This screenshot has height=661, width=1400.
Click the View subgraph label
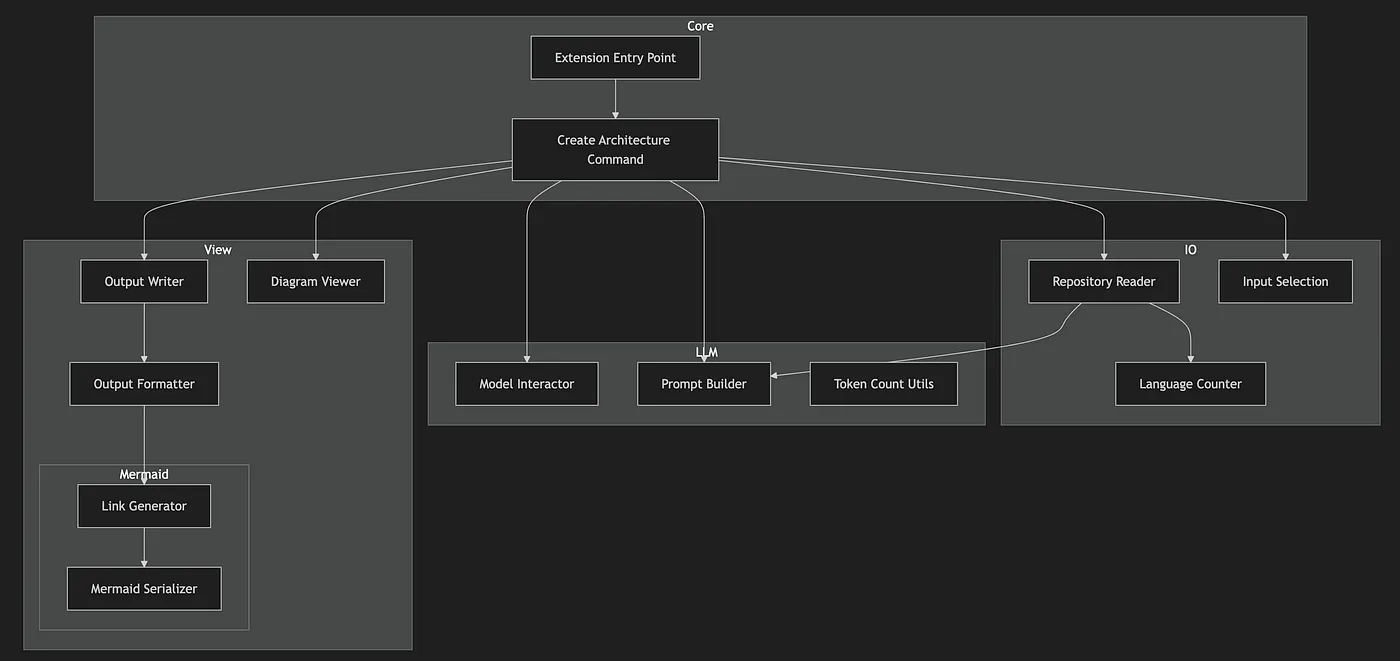tap(218, 249)
